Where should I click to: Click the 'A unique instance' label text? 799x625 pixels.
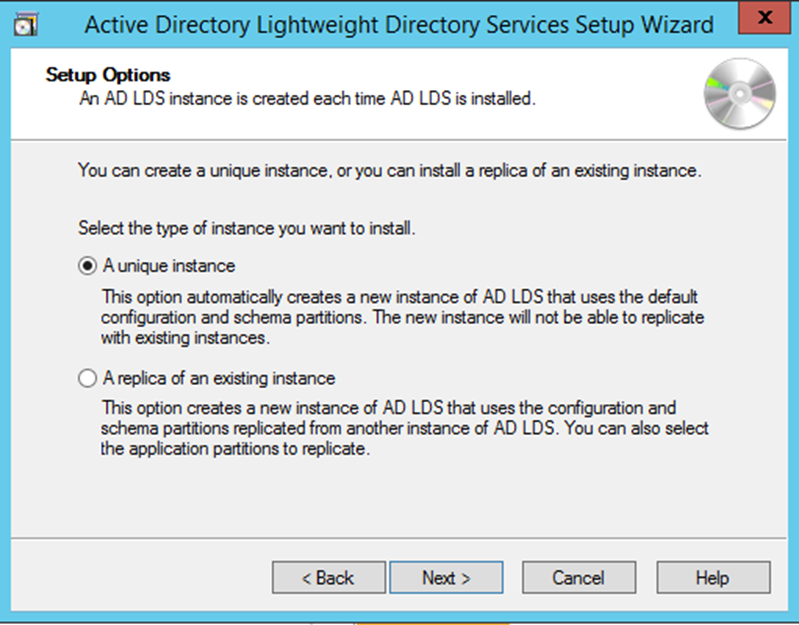tap(169, 267)
